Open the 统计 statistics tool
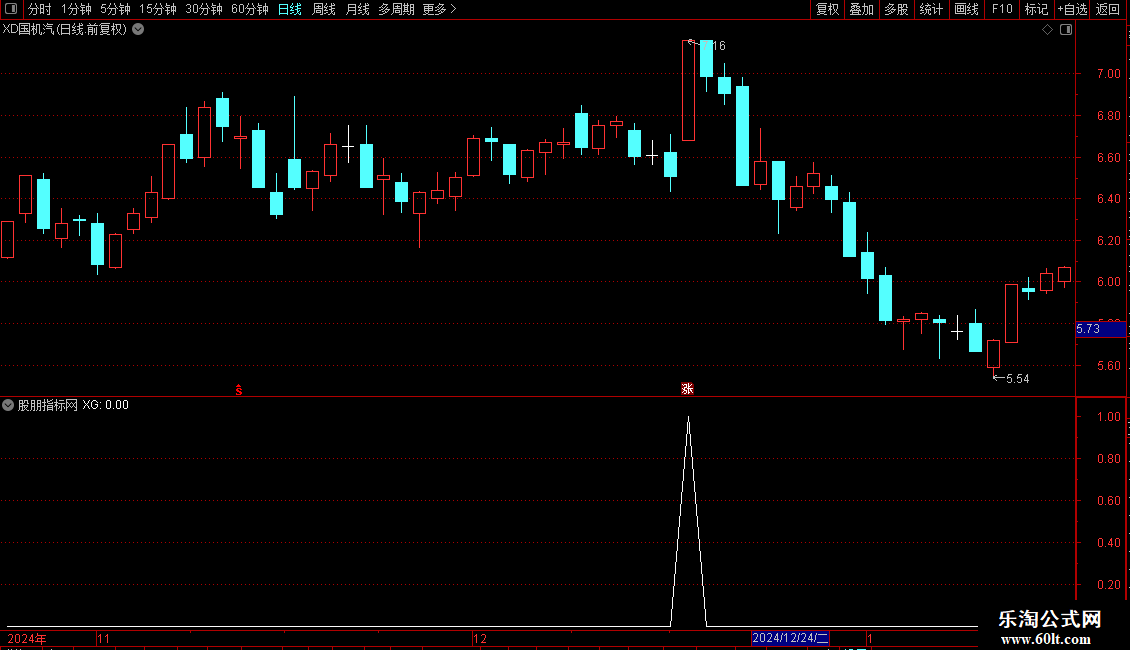 coord(931,9)
